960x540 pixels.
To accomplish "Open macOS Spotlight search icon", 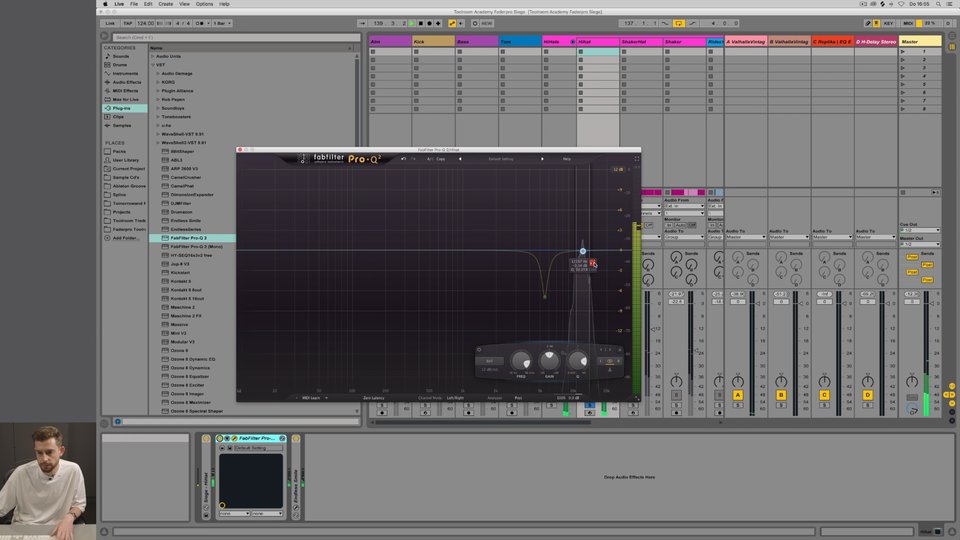I will pyautogui.click(x=938, y=4).
